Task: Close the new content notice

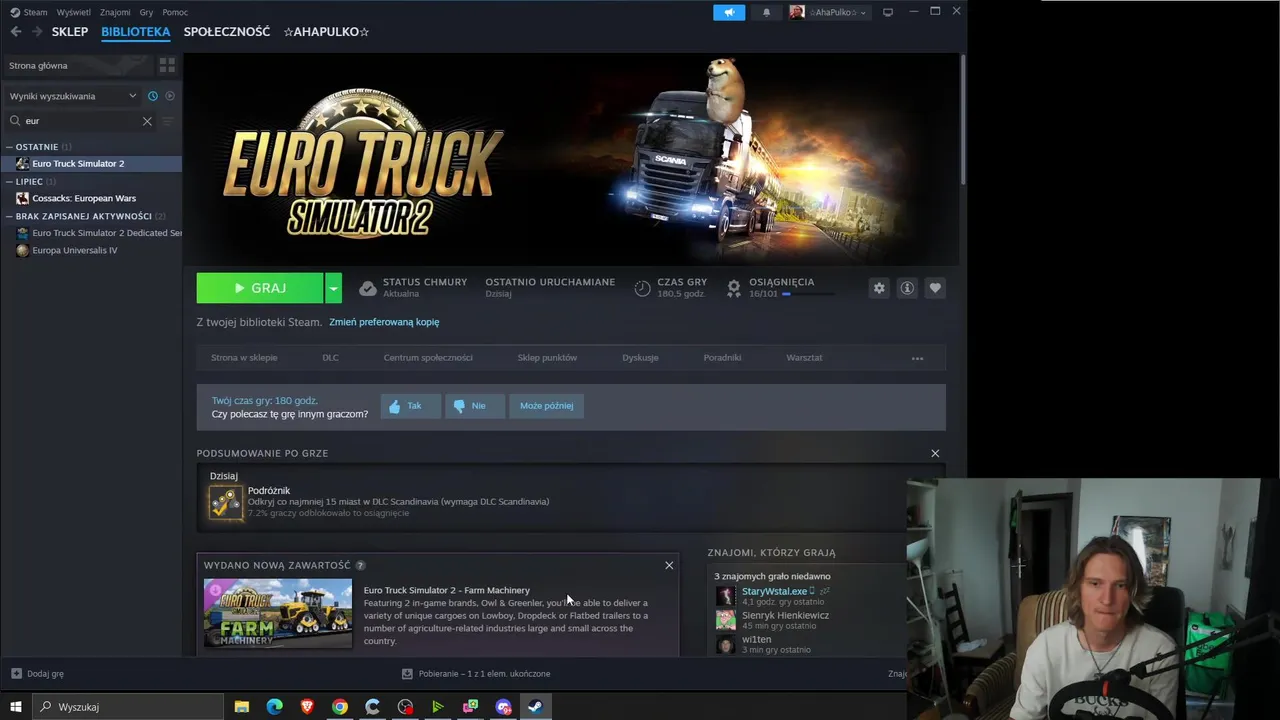Action: [x=669, y=565]
